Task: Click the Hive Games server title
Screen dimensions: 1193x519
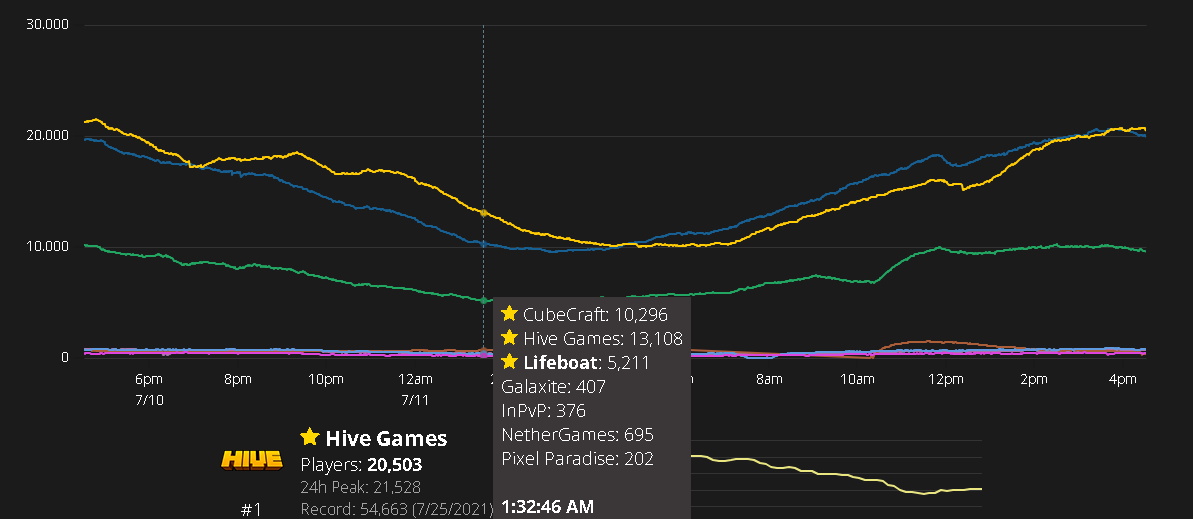Action: (386, 438)
